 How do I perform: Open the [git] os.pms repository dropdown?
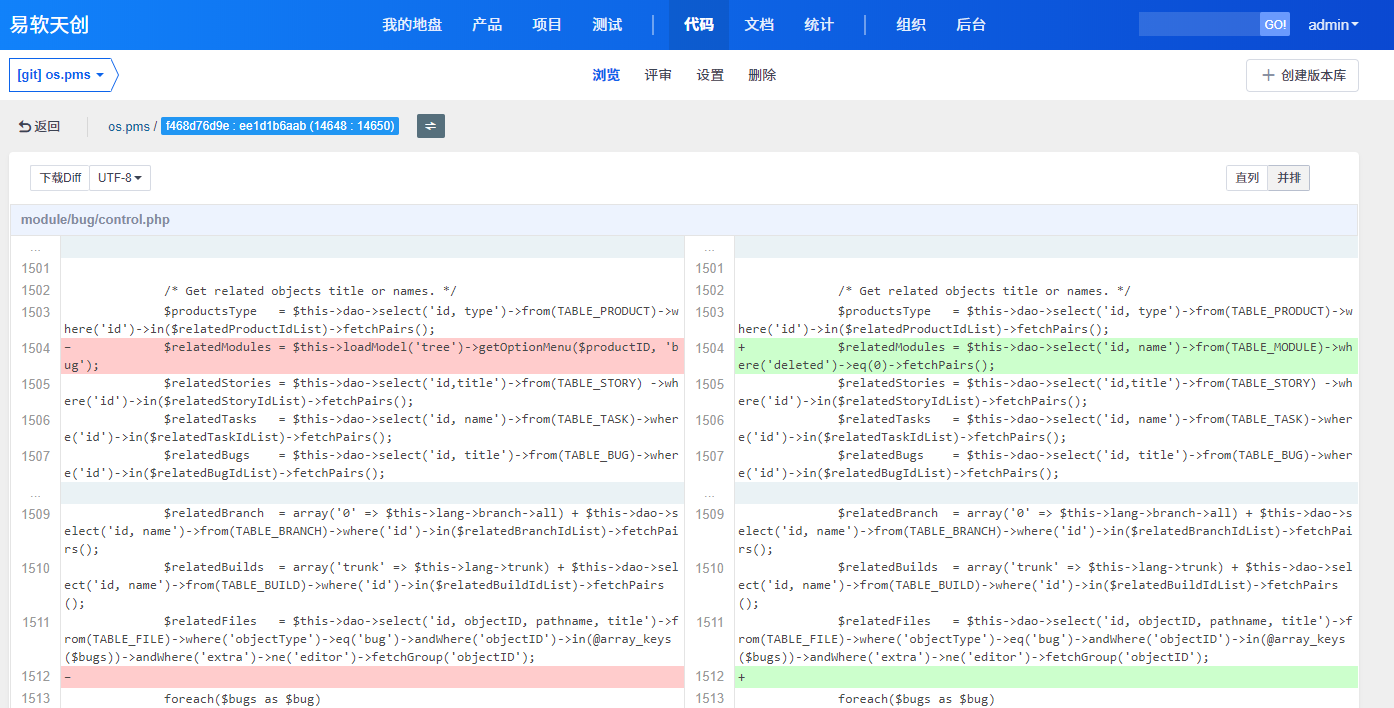click(x=61, y=75)
